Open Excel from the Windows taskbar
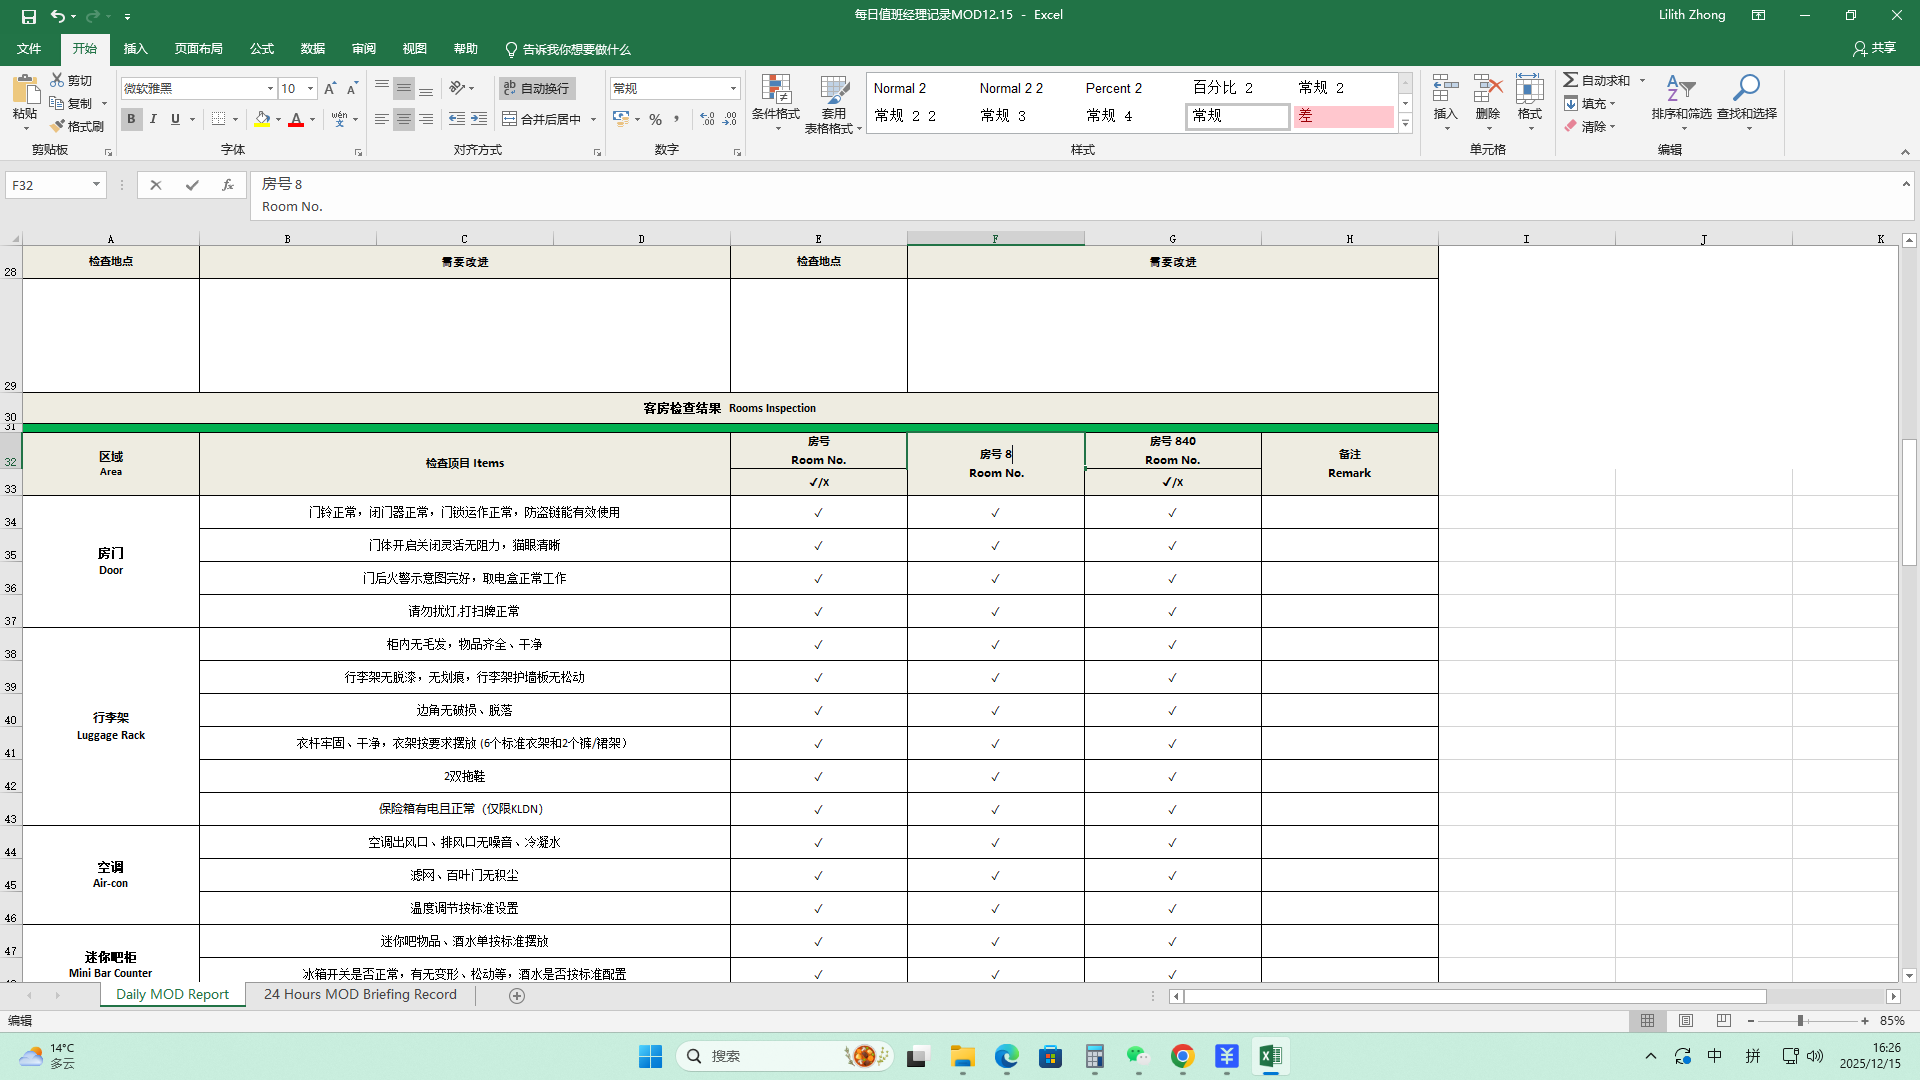Viewport: 1920px width, 1080px height. point(1270,1056)
